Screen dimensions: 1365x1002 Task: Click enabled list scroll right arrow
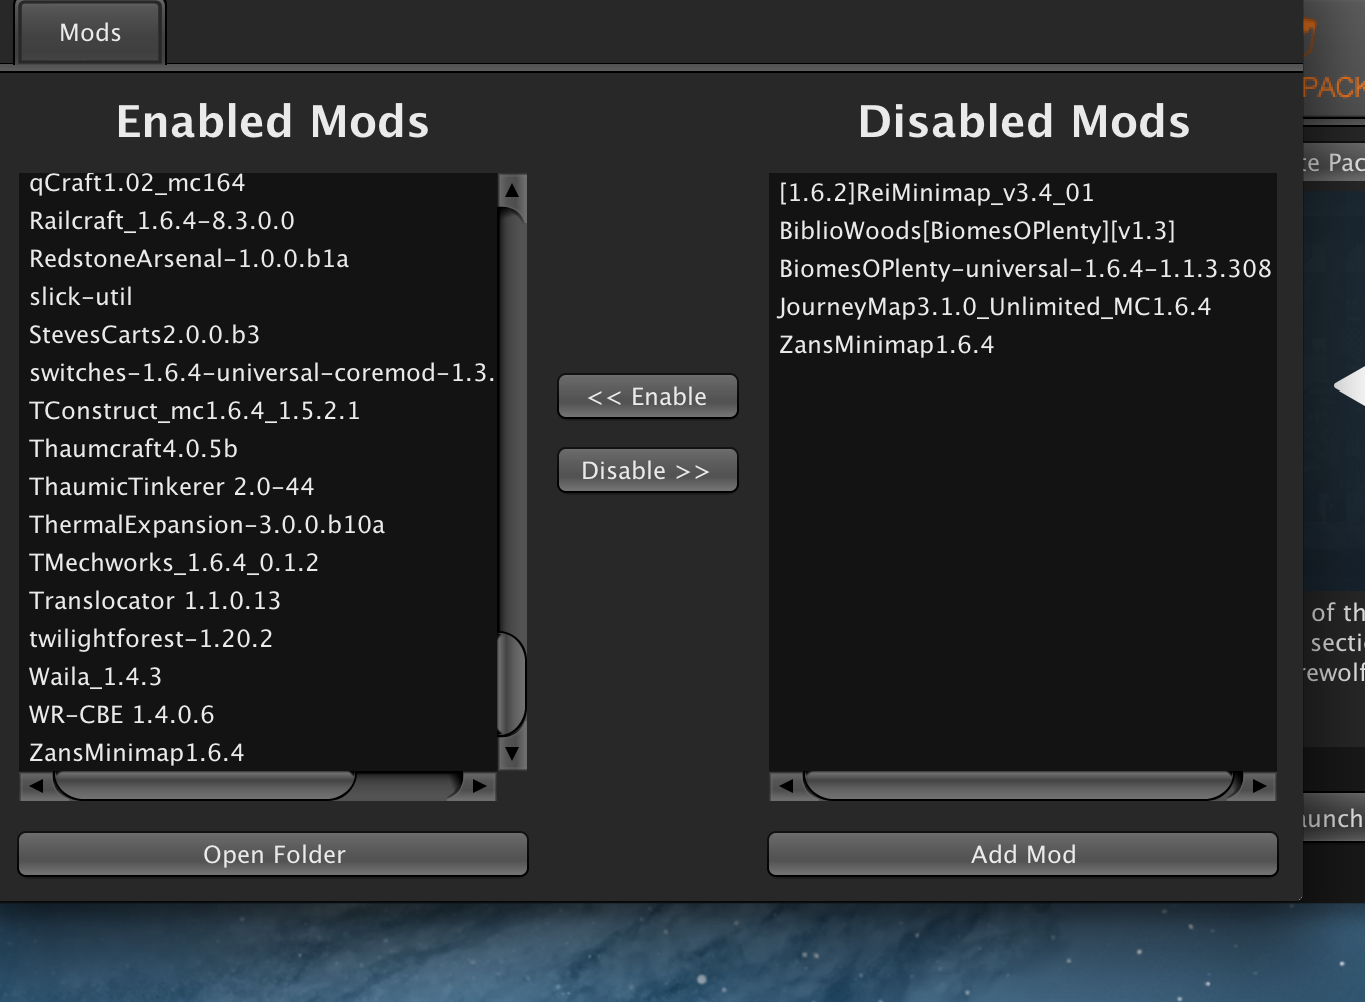(480, 786)
